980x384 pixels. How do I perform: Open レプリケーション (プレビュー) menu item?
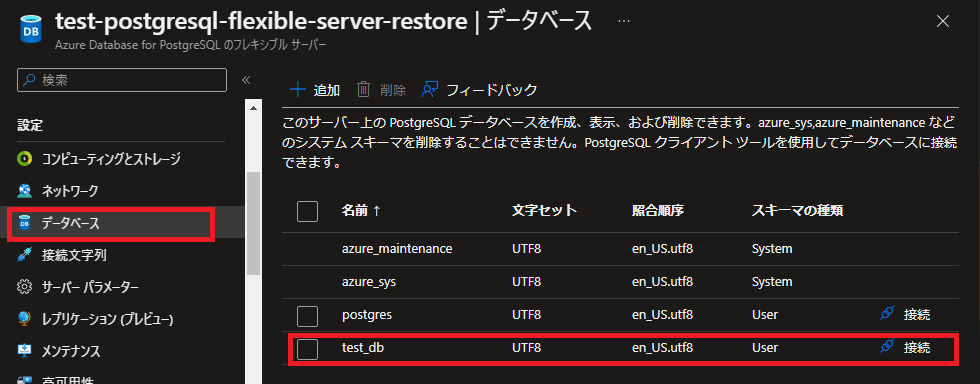click(107, 319)
